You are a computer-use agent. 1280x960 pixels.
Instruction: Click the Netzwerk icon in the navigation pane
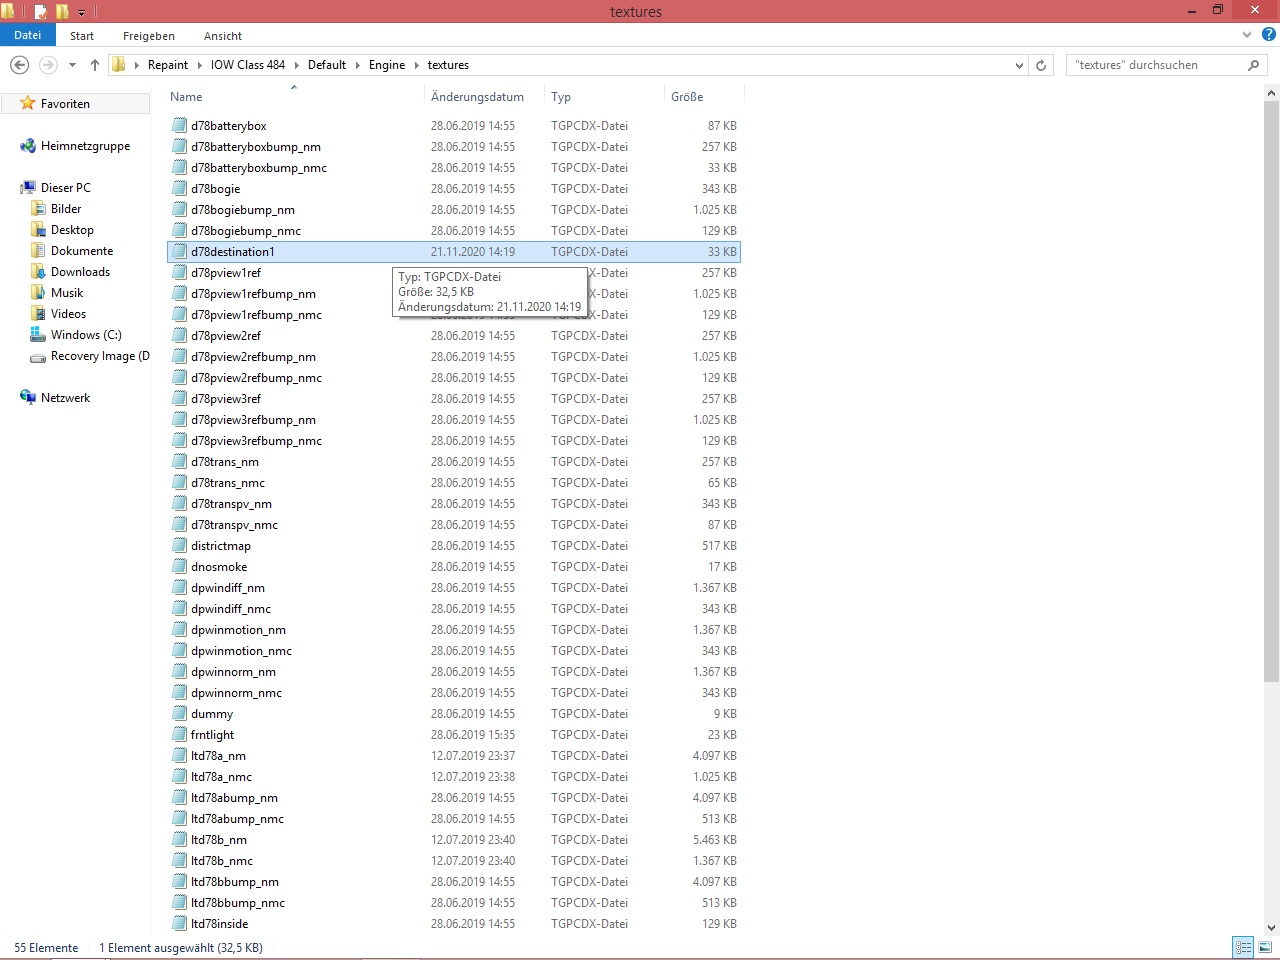coord(28,398)
